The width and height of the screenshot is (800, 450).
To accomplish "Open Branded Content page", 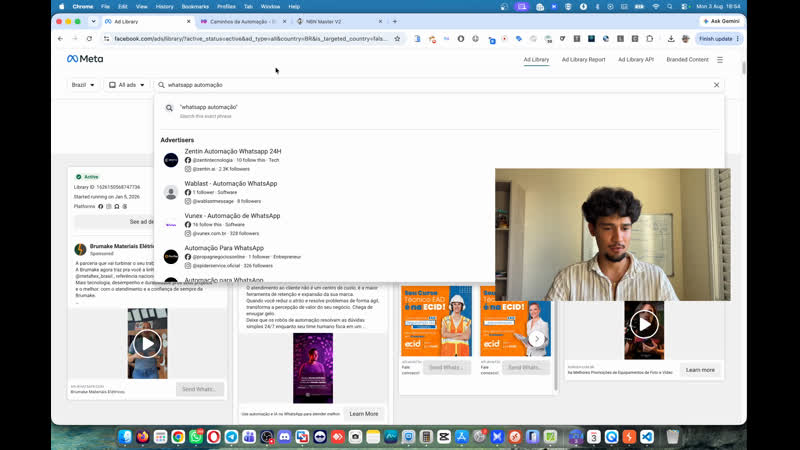I will pyautogui.click(x=687, y=60).
